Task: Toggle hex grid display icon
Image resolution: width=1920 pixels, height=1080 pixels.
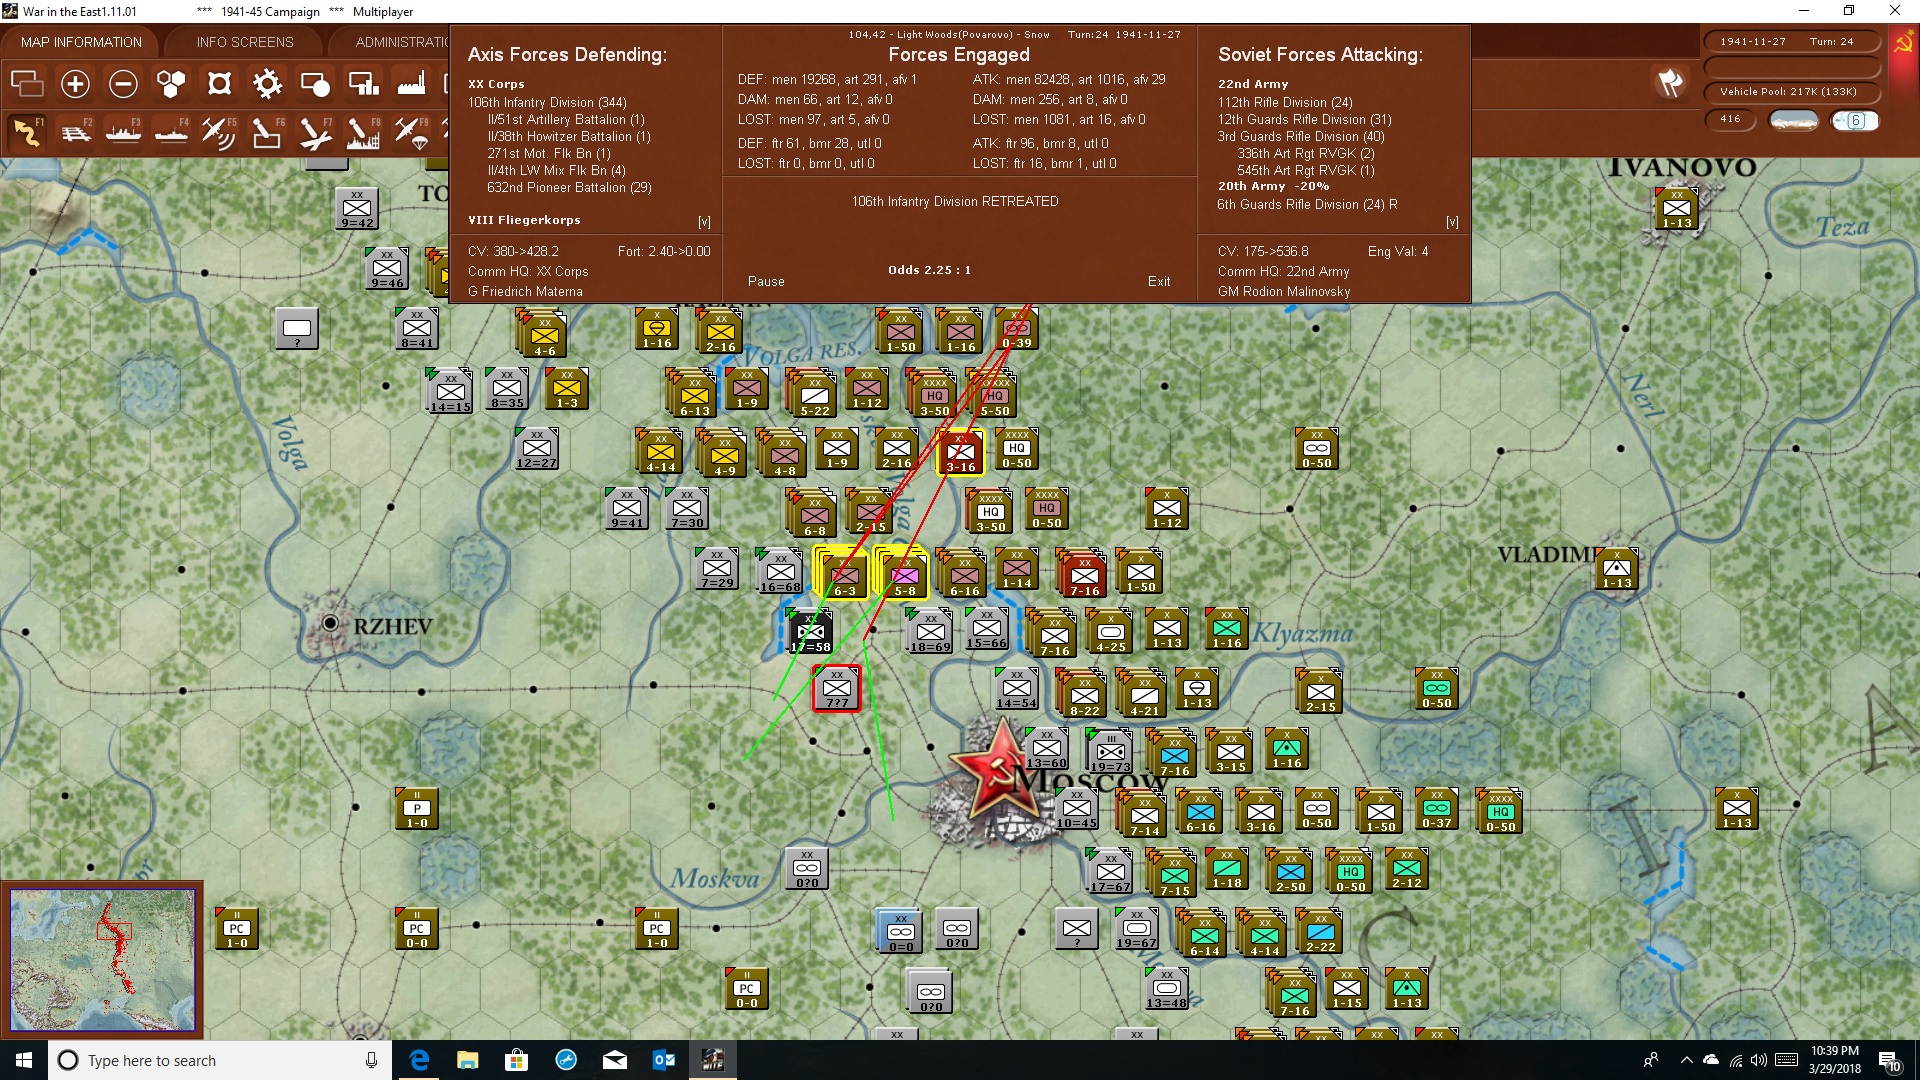Action: (171, 84)
